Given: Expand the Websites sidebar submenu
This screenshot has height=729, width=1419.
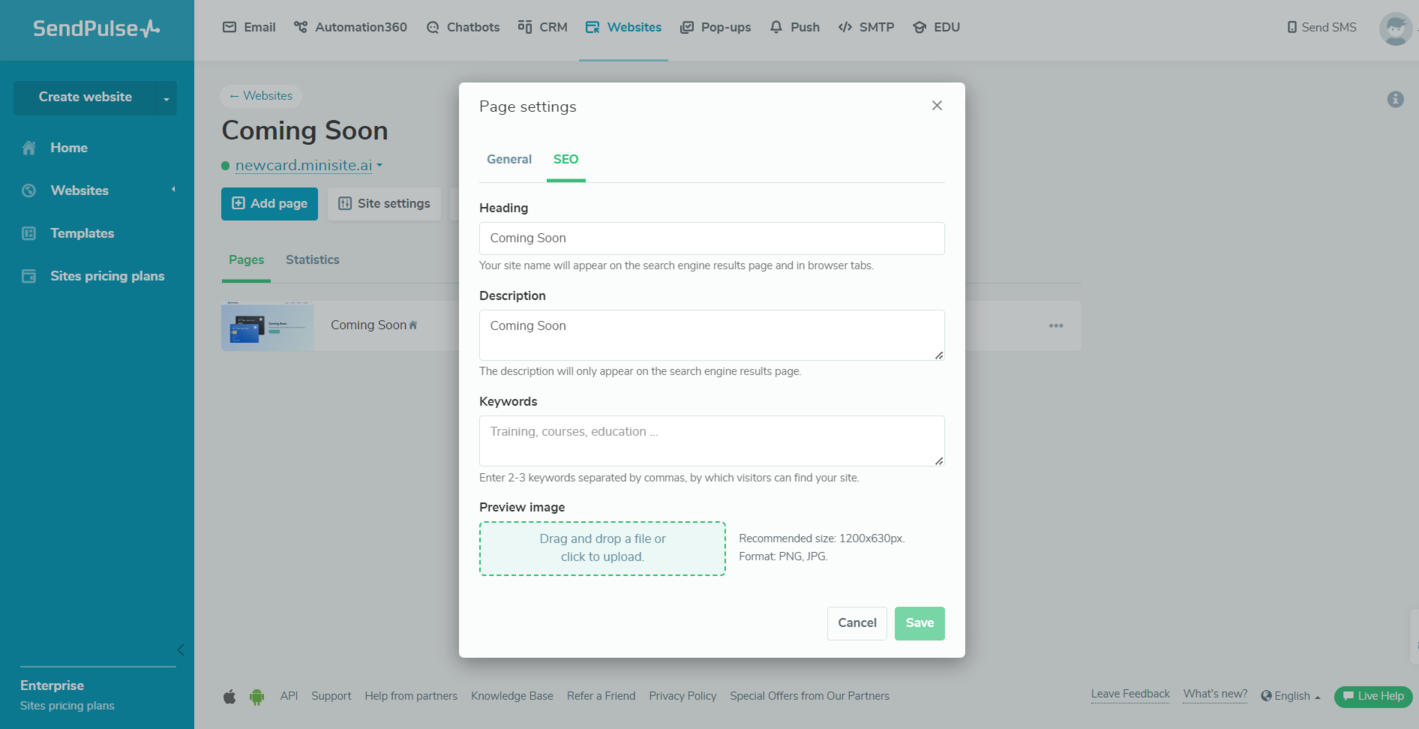Looking at the screenshot, I should coord(173,190).
